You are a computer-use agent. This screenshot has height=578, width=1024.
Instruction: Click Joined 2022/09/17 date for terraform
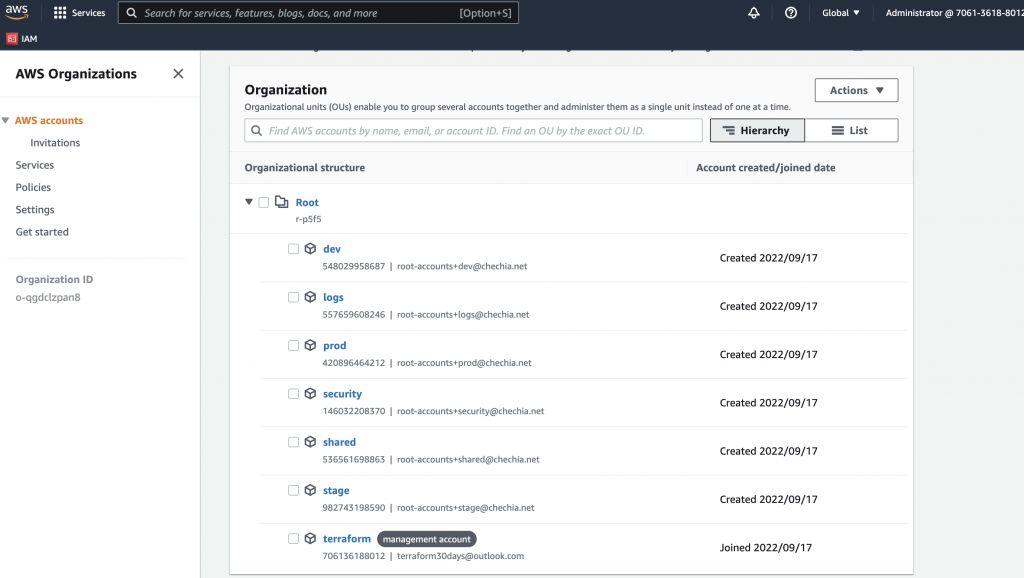point(765,548)
